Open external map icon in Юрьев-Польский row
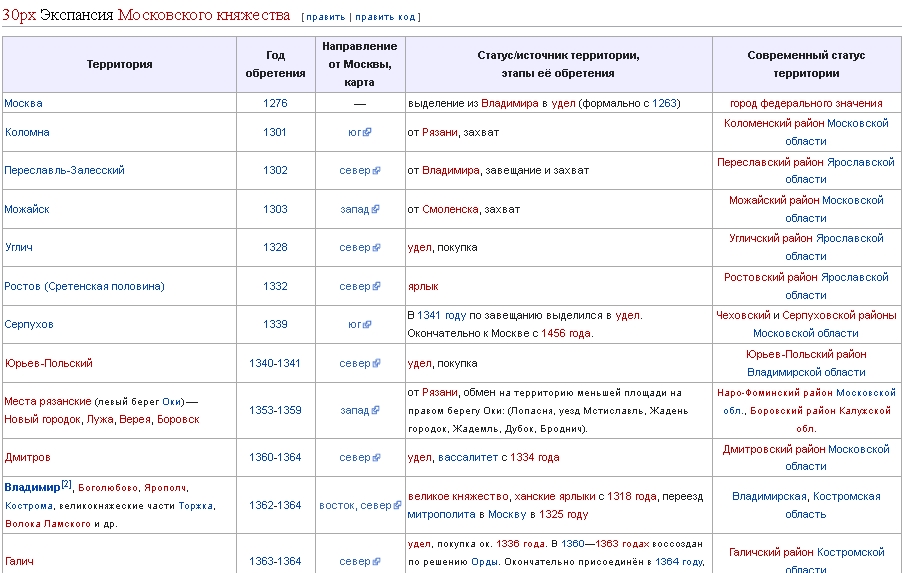The image size is (911, 573). 376,363
